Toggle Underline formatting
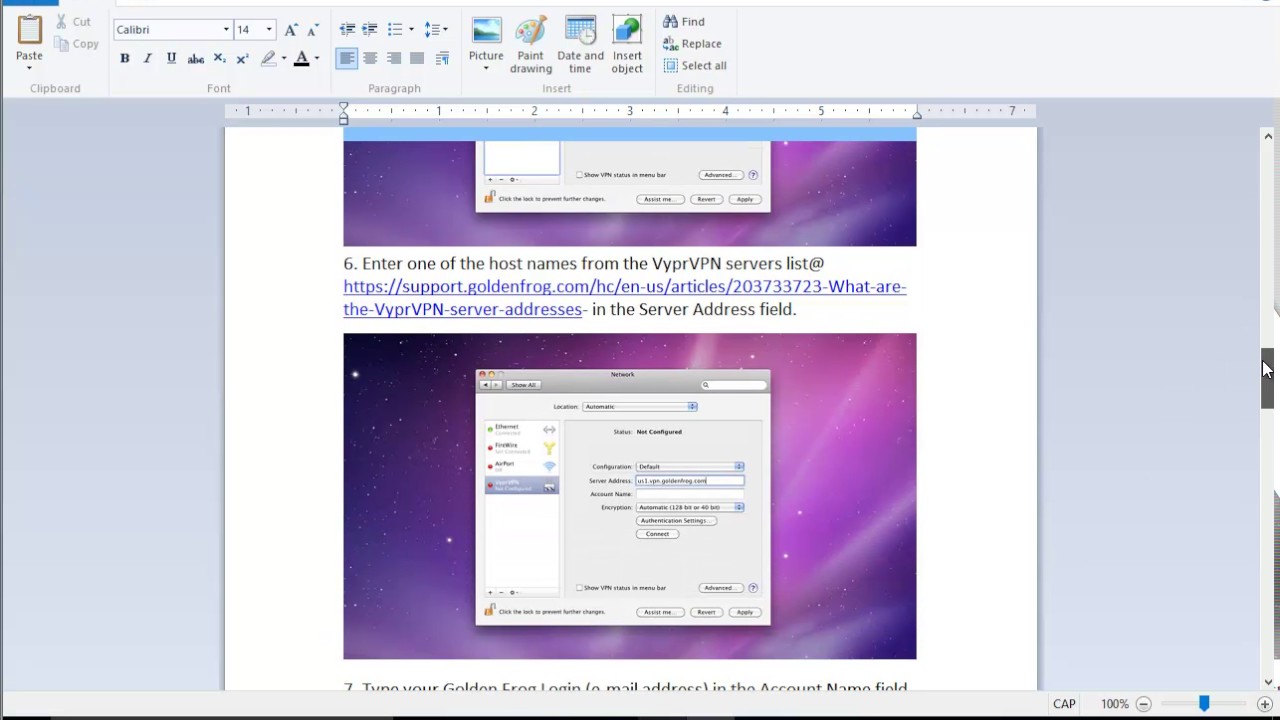This screenshot has height=720, width=1280. [171, 59]
